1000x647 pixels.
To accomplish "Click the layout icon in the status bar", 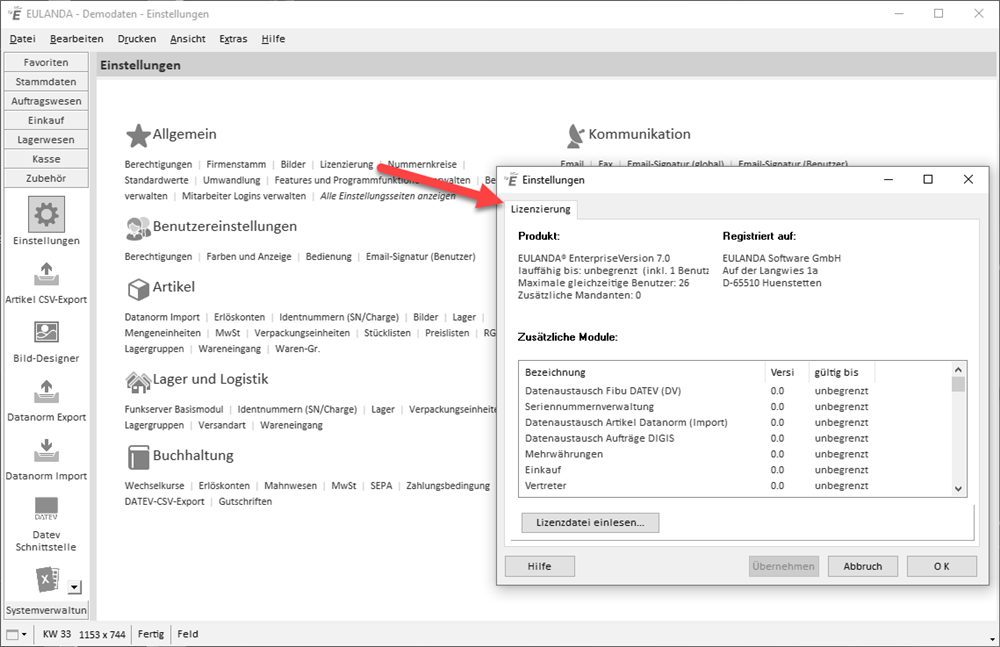I will (x=12, y=634).
